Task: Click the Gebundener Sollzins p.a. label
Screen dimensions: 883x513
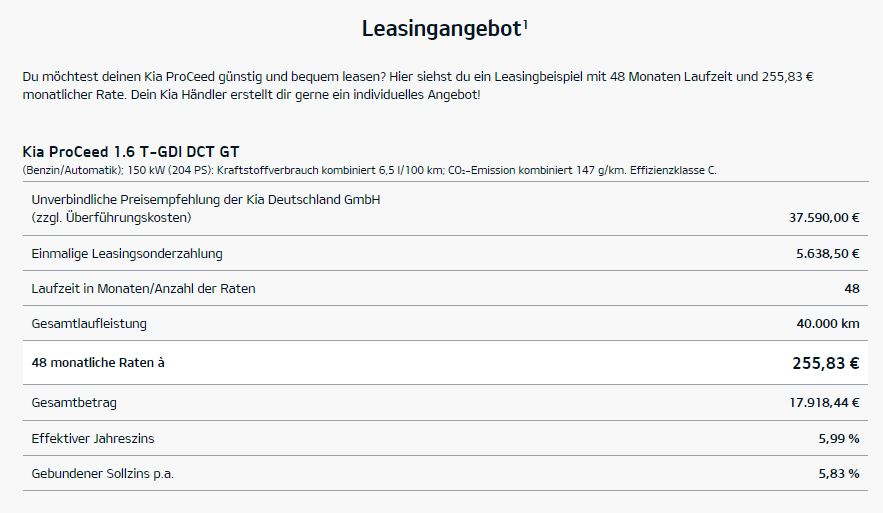Action: coord(102,473)
